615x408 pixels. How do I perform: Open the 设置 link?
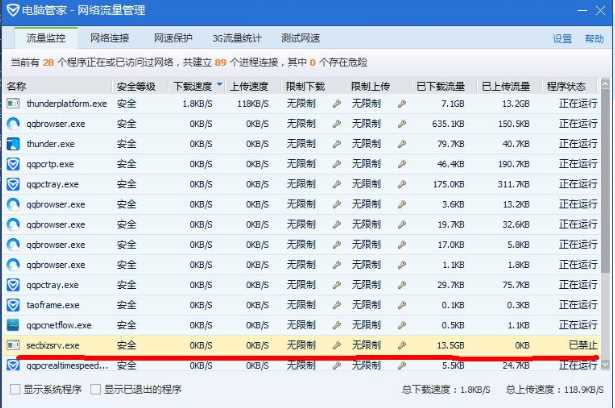[x=563, y=39]
